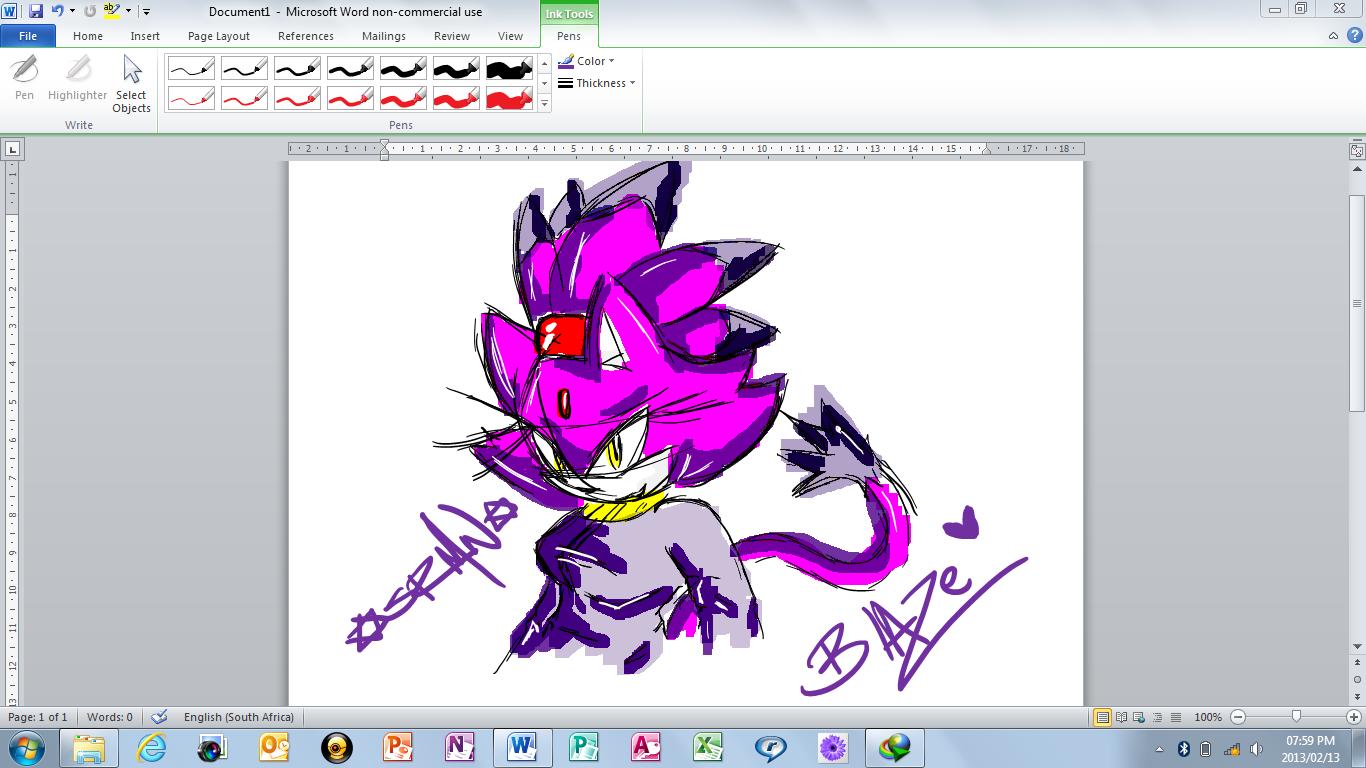This screenshot has width=1366, height=768.
Task: Click the Page: 1 of 1 indicator
Action: (x=38, y=717)
